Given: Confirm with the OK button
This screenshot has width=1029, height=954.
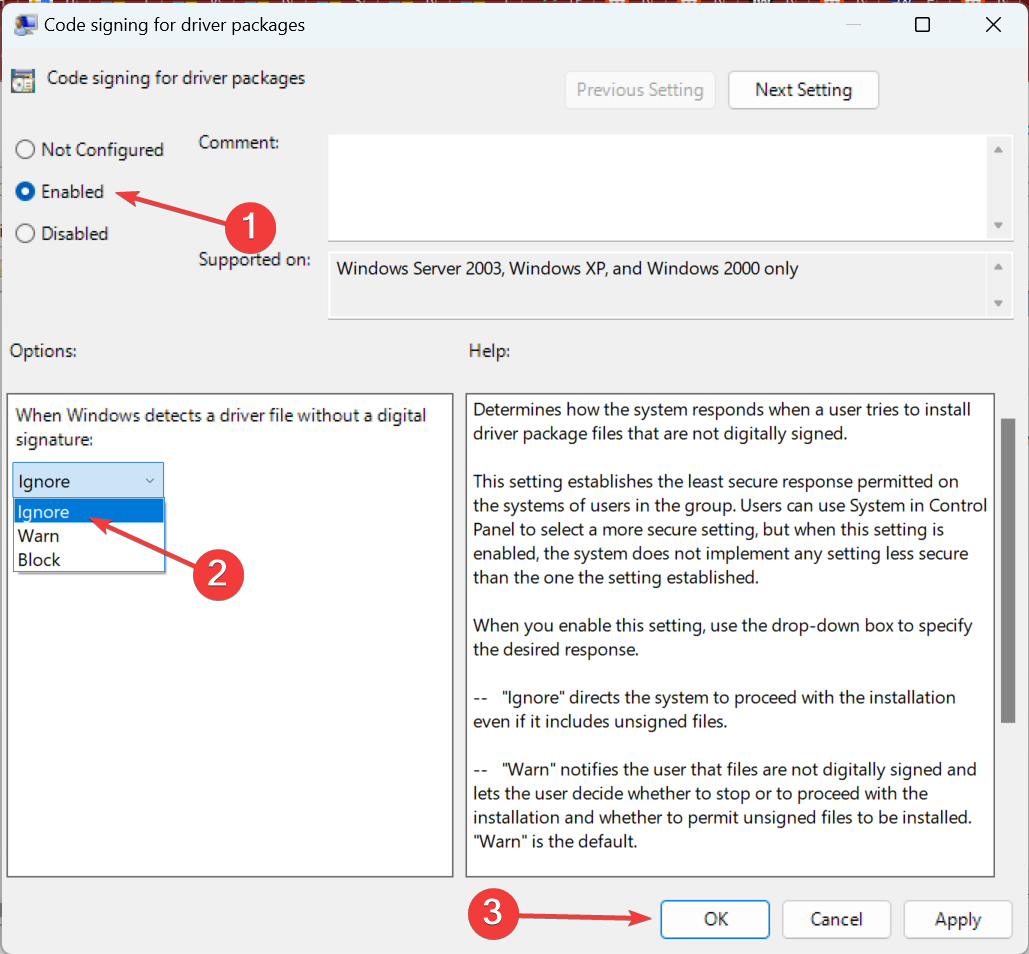Looking at the screenshot, I should click(715, 919).
